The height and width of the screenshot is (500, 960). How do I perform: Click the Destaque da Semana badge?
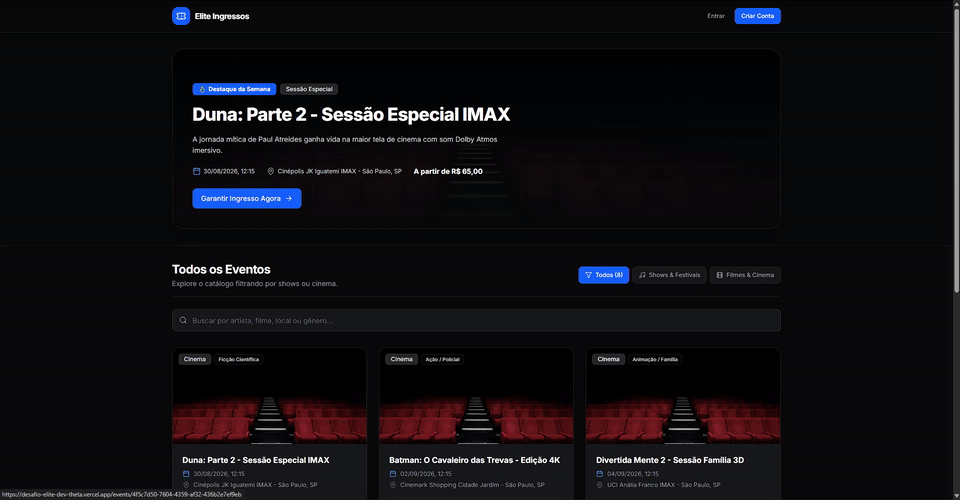[234, 89]
